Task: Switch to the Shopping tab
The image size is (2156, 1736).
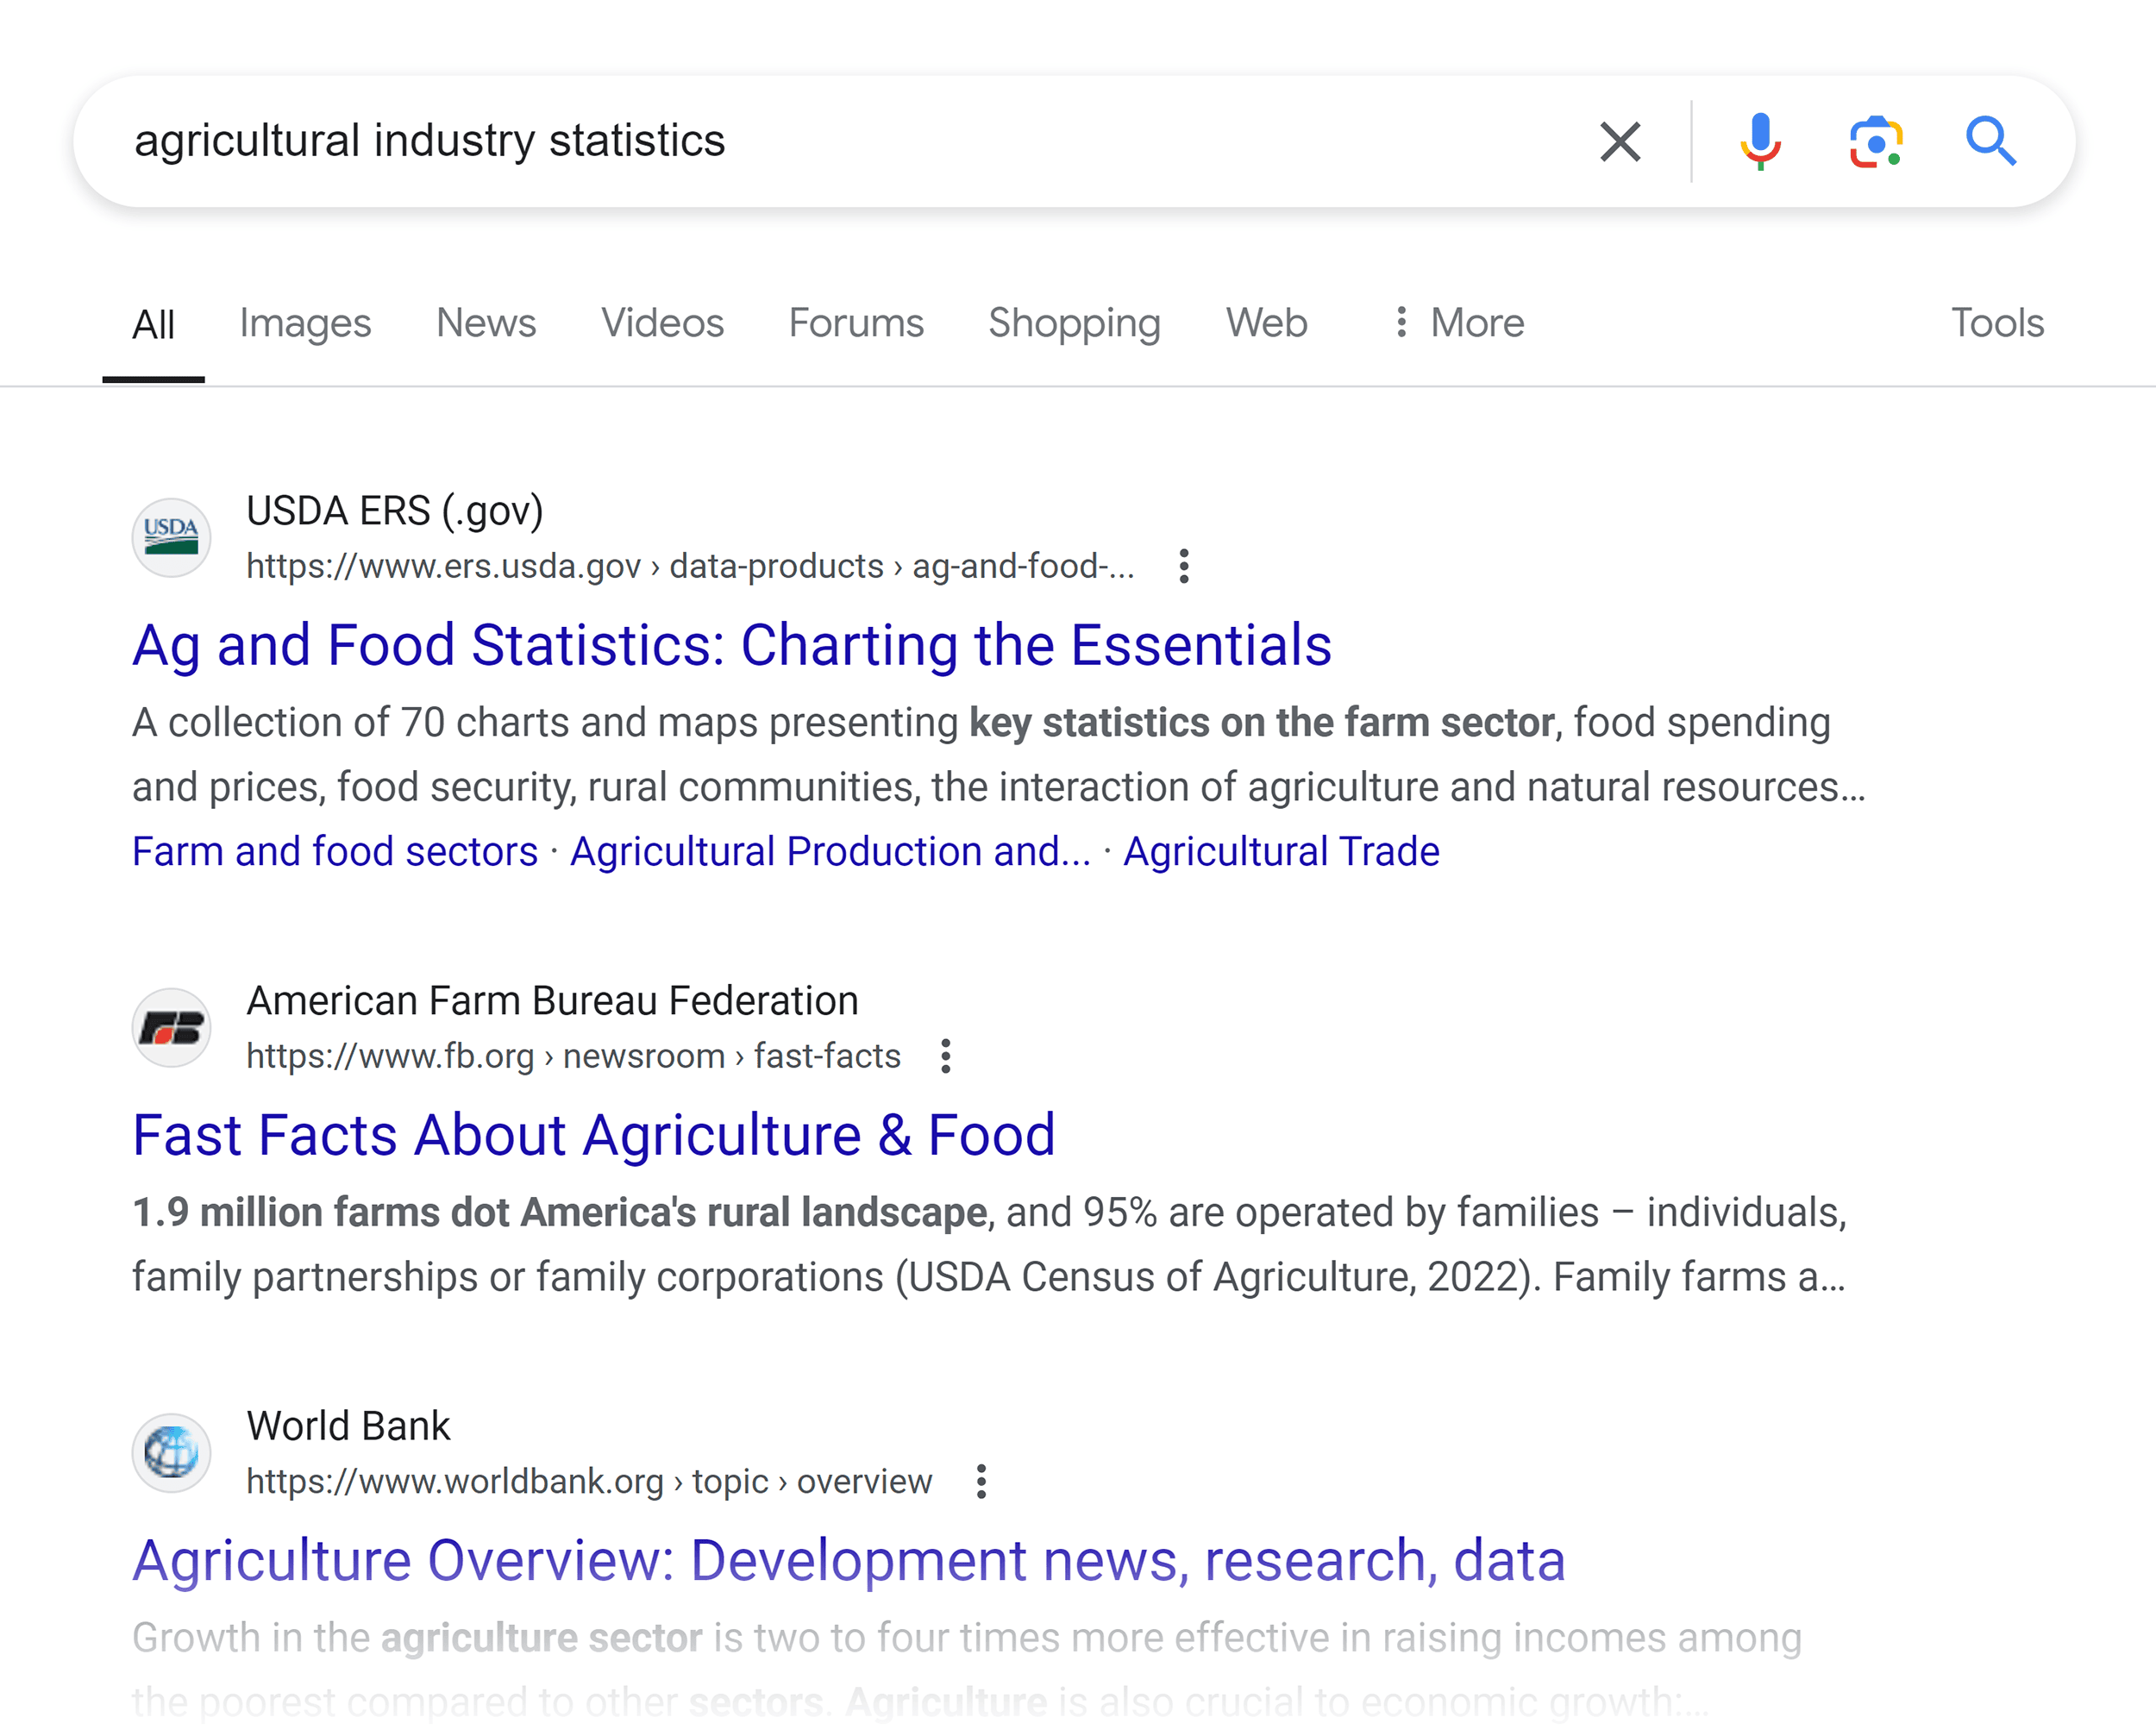Action: pyautogui.click(x=1073, y=322)
